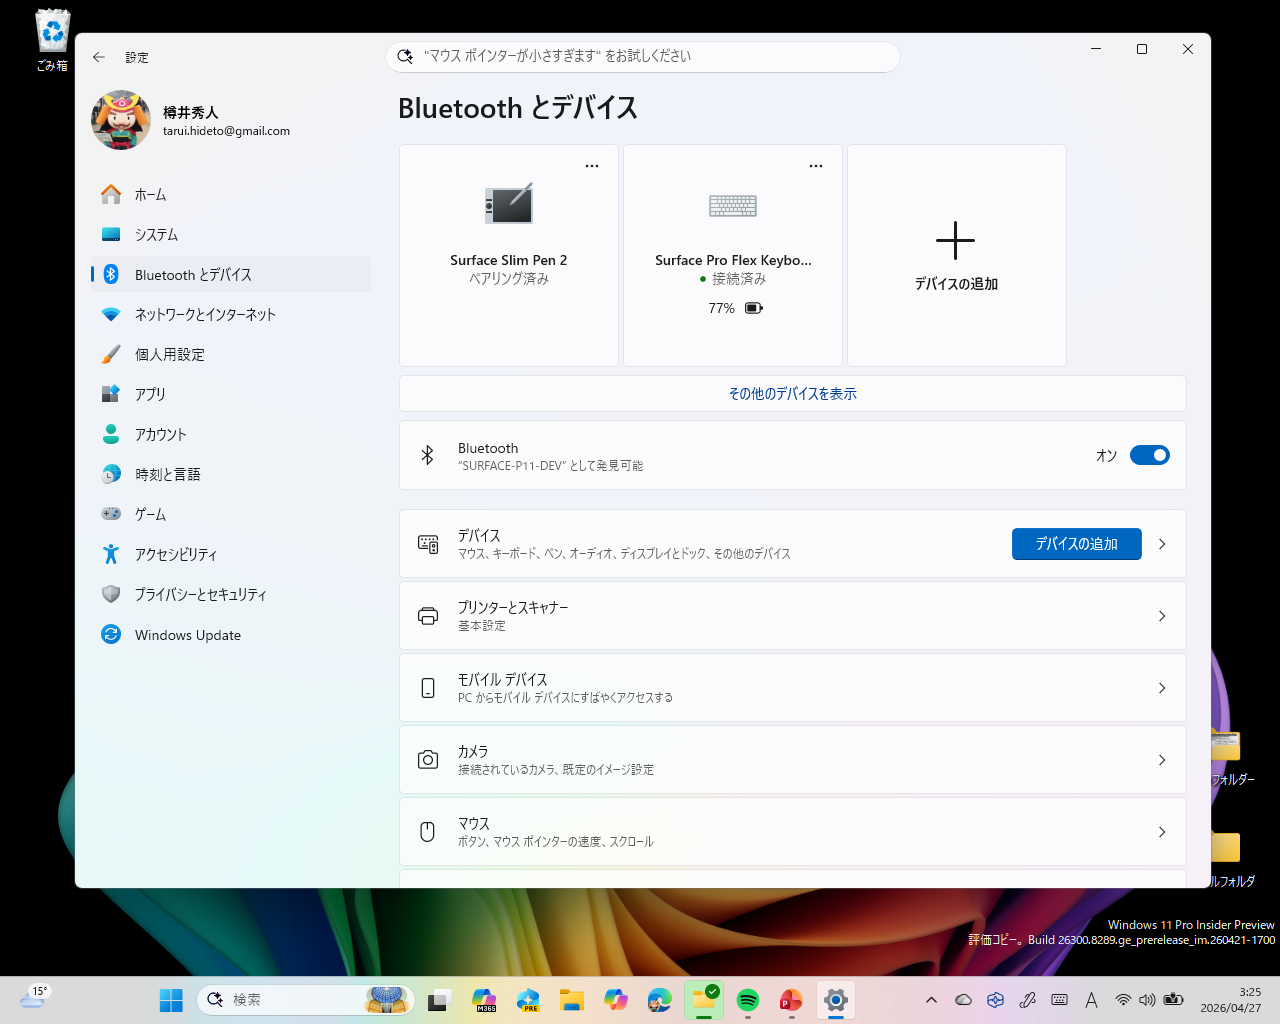
Task: Turn off the Bluetooth toggle
Action: 1150,455
